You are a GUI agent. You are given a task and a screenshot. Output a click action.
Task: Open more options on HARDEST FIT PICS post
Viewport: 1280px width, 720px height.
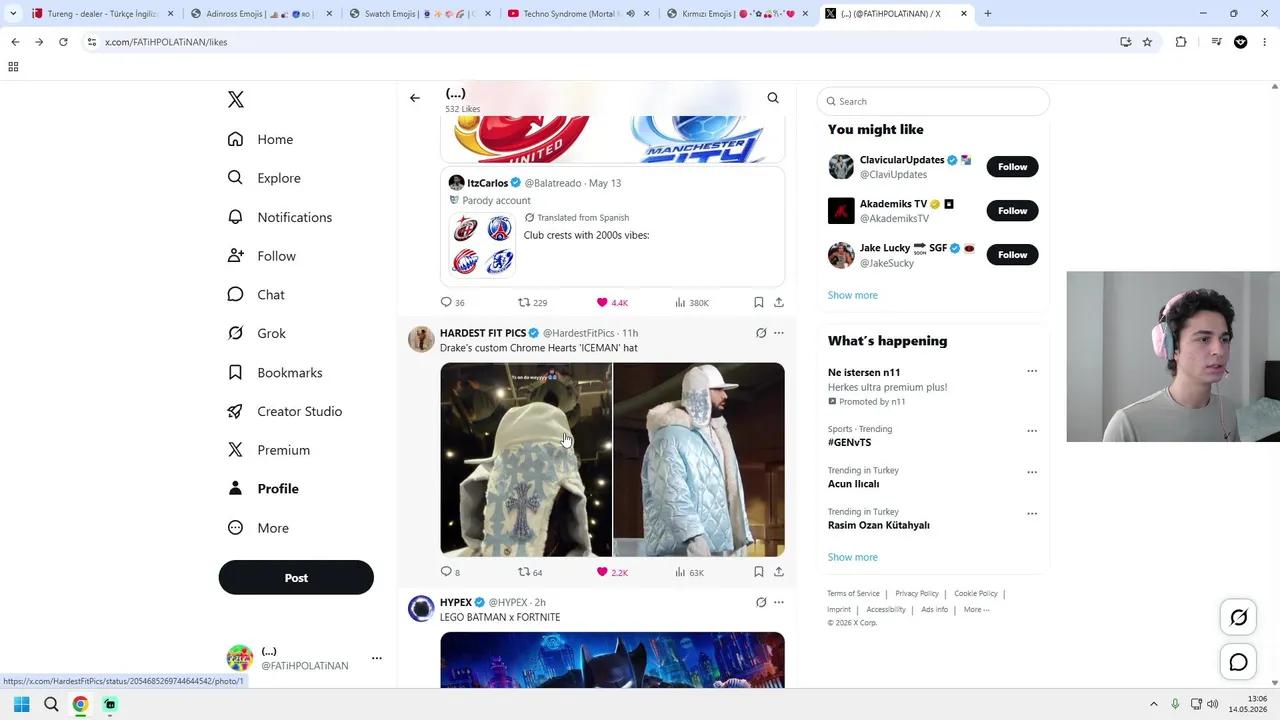pos(779,333)
